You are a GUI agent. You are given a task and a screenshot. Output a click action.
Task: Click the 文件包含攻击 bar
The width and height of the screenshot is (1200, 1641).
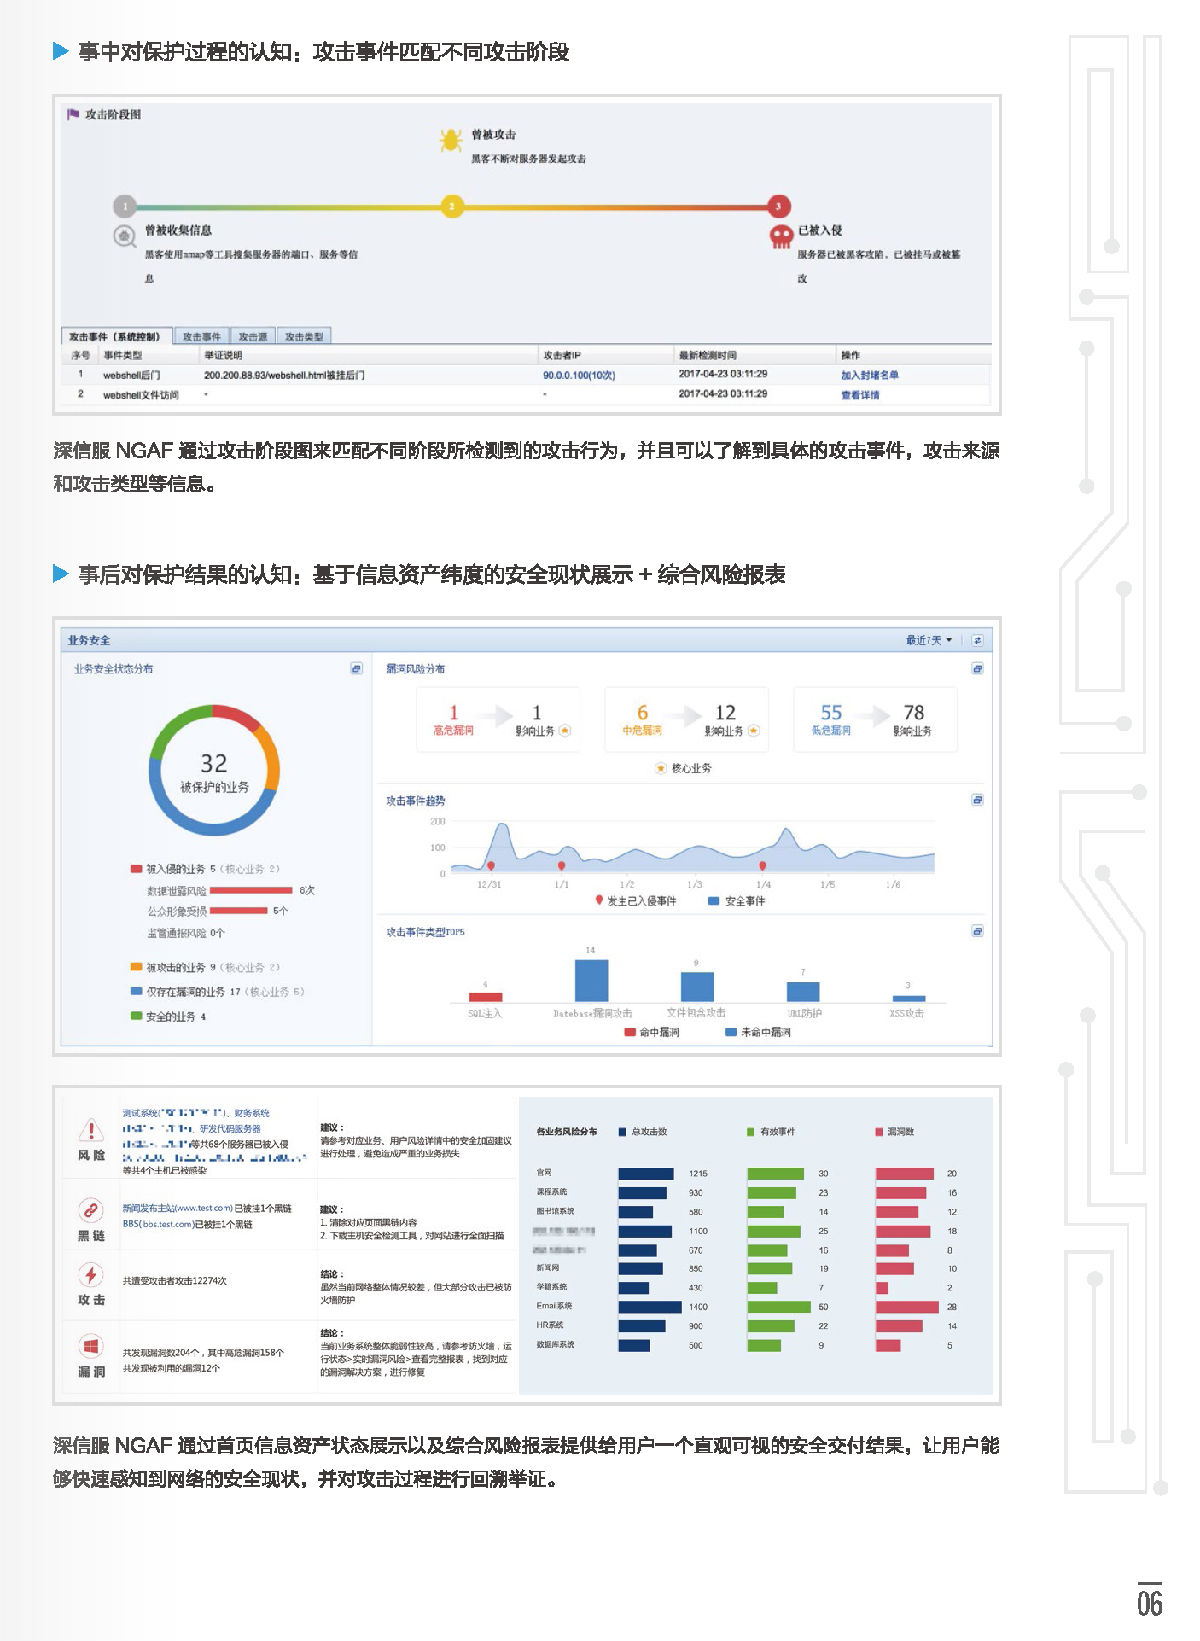(697, 986)
